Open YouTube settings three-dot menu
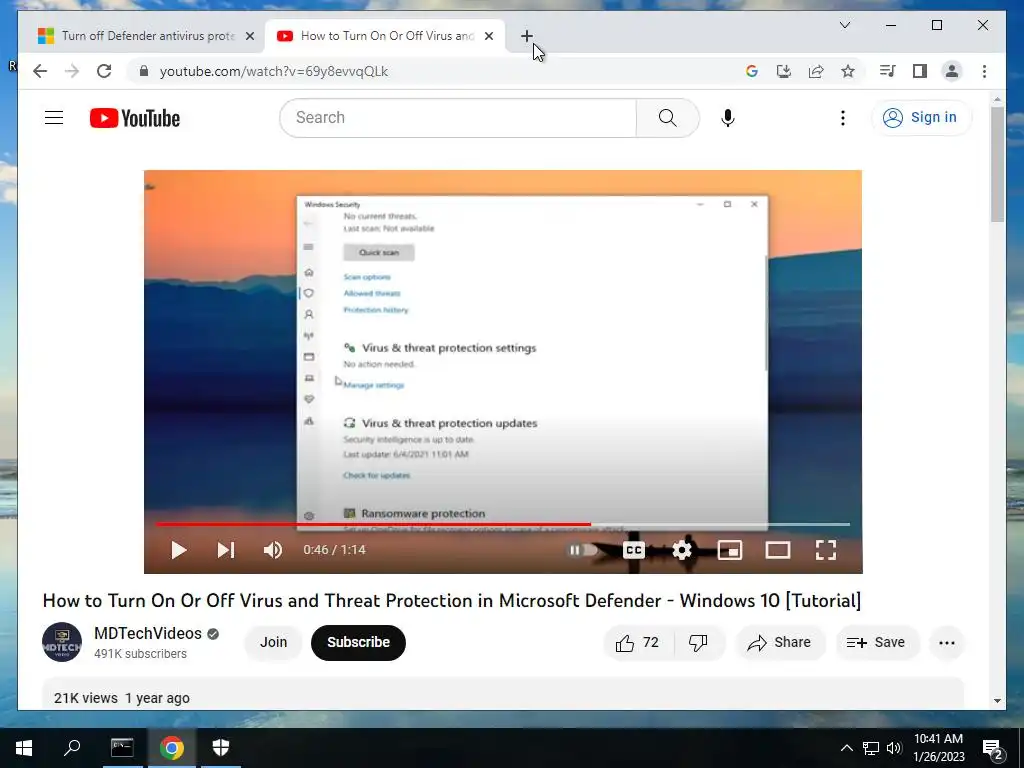The image size is (1024, 768). [x=843, y=118]
